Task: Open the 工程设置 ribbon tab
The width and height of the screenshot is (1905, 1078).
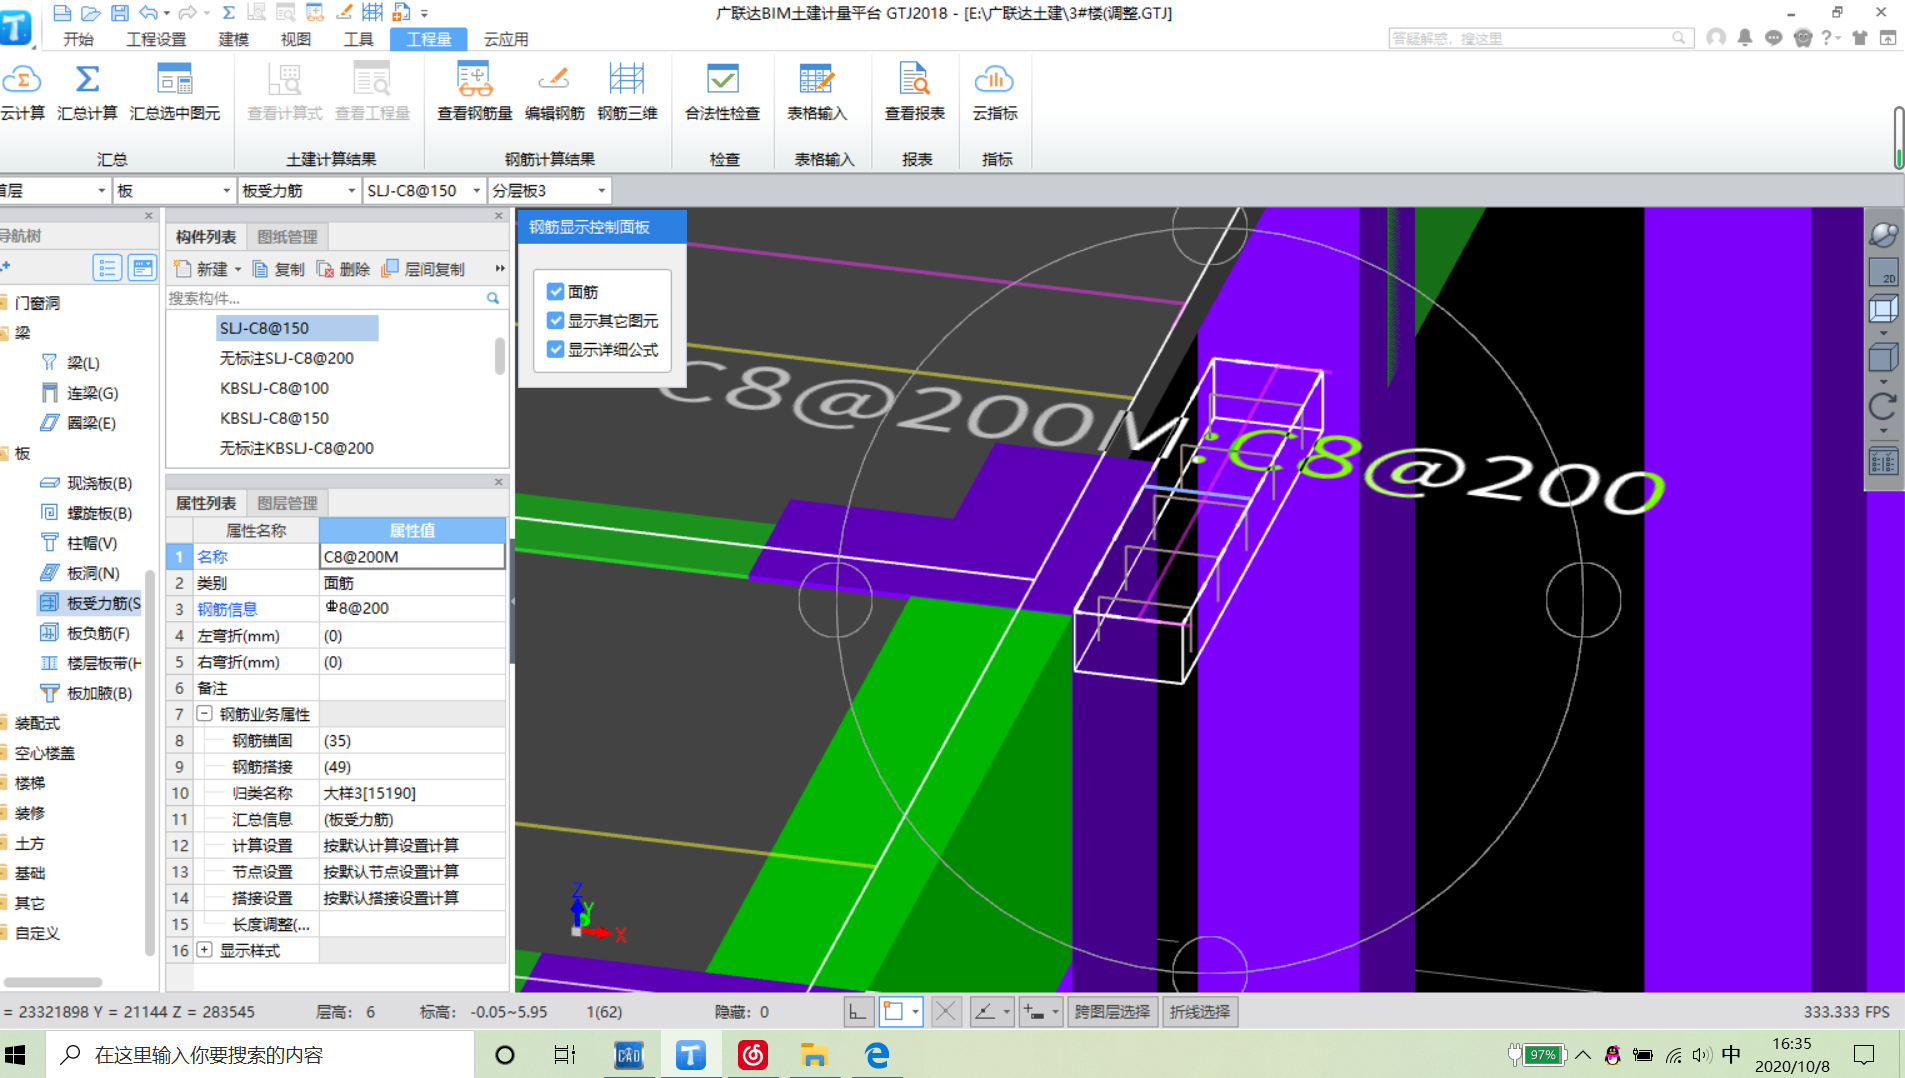Action: [x=156, y=39]
